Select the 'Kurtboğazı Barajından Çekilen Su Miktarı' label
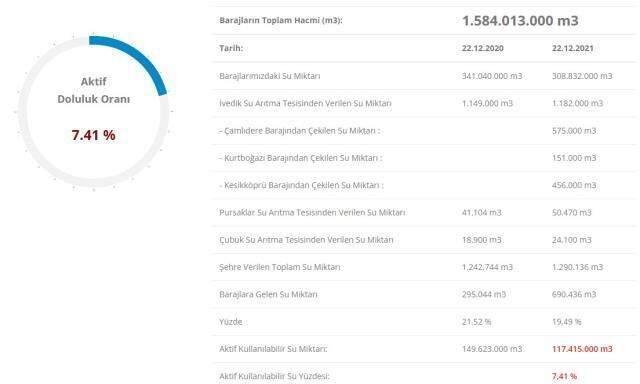This screenshot has width=640, height=384. pyautogui.click(x=301, y=158)
